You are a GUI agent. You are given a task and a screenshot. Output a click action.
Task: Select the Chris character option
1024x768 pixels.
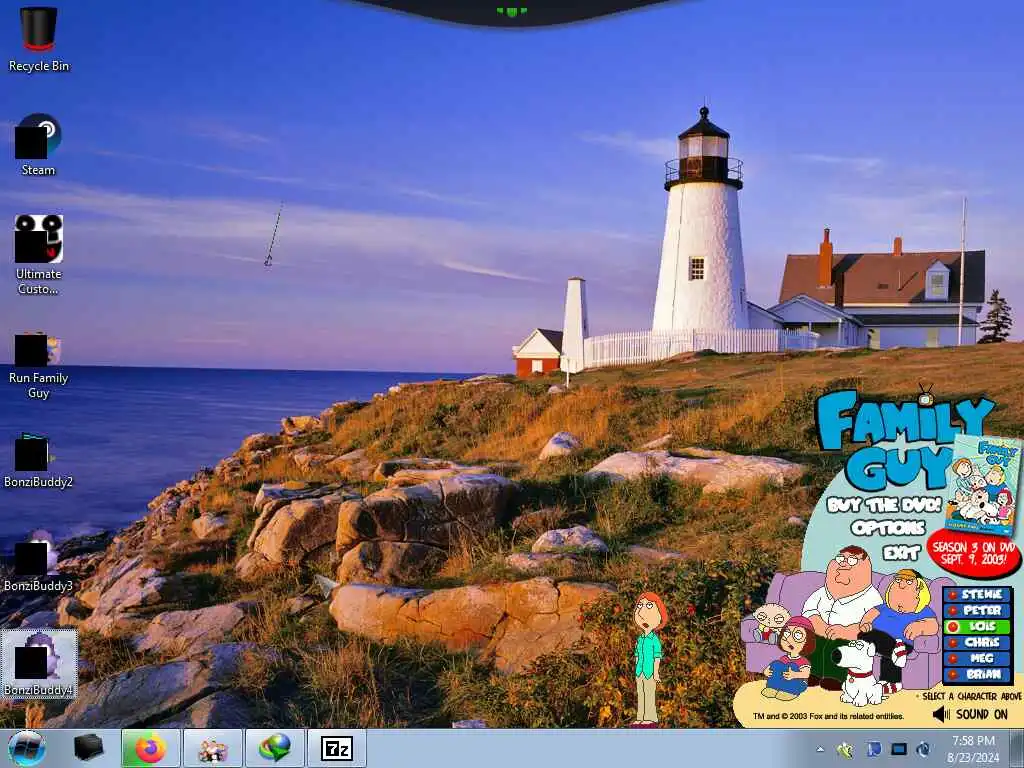[x=978, y=642]
